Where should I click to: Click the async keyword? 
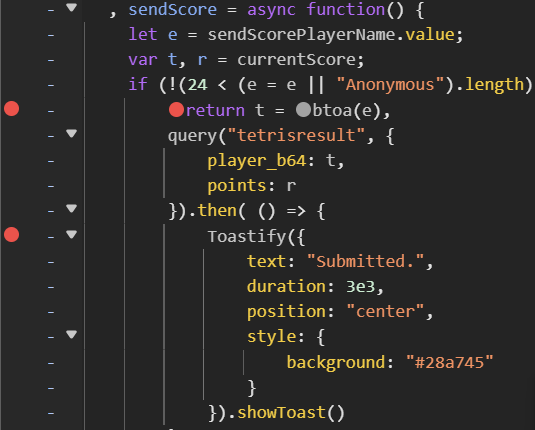271,10
